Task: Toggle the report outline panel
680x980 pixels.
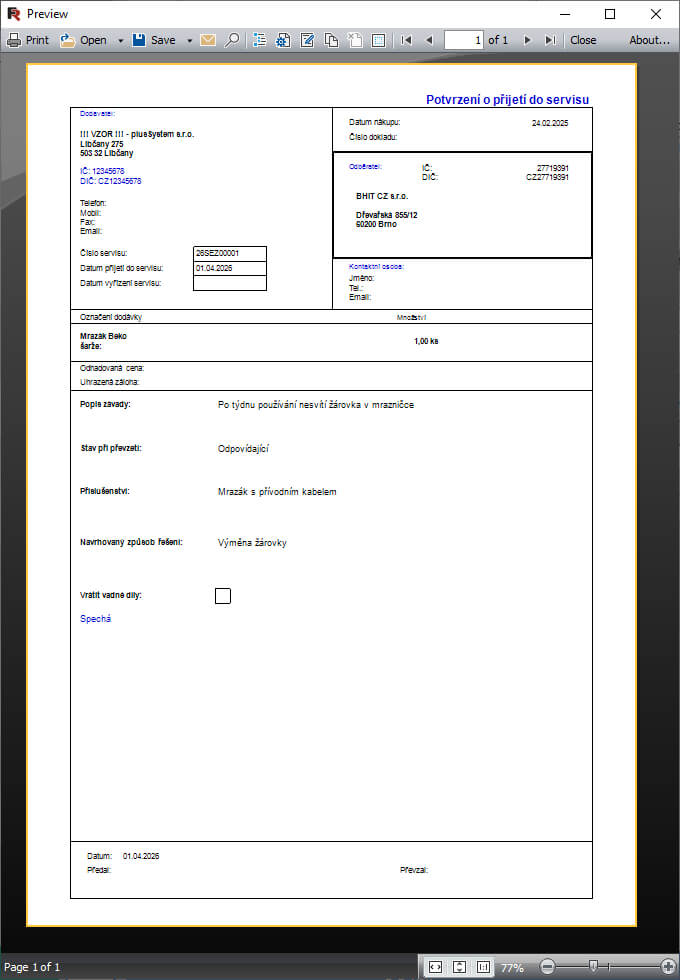Action: coord(260,40)
